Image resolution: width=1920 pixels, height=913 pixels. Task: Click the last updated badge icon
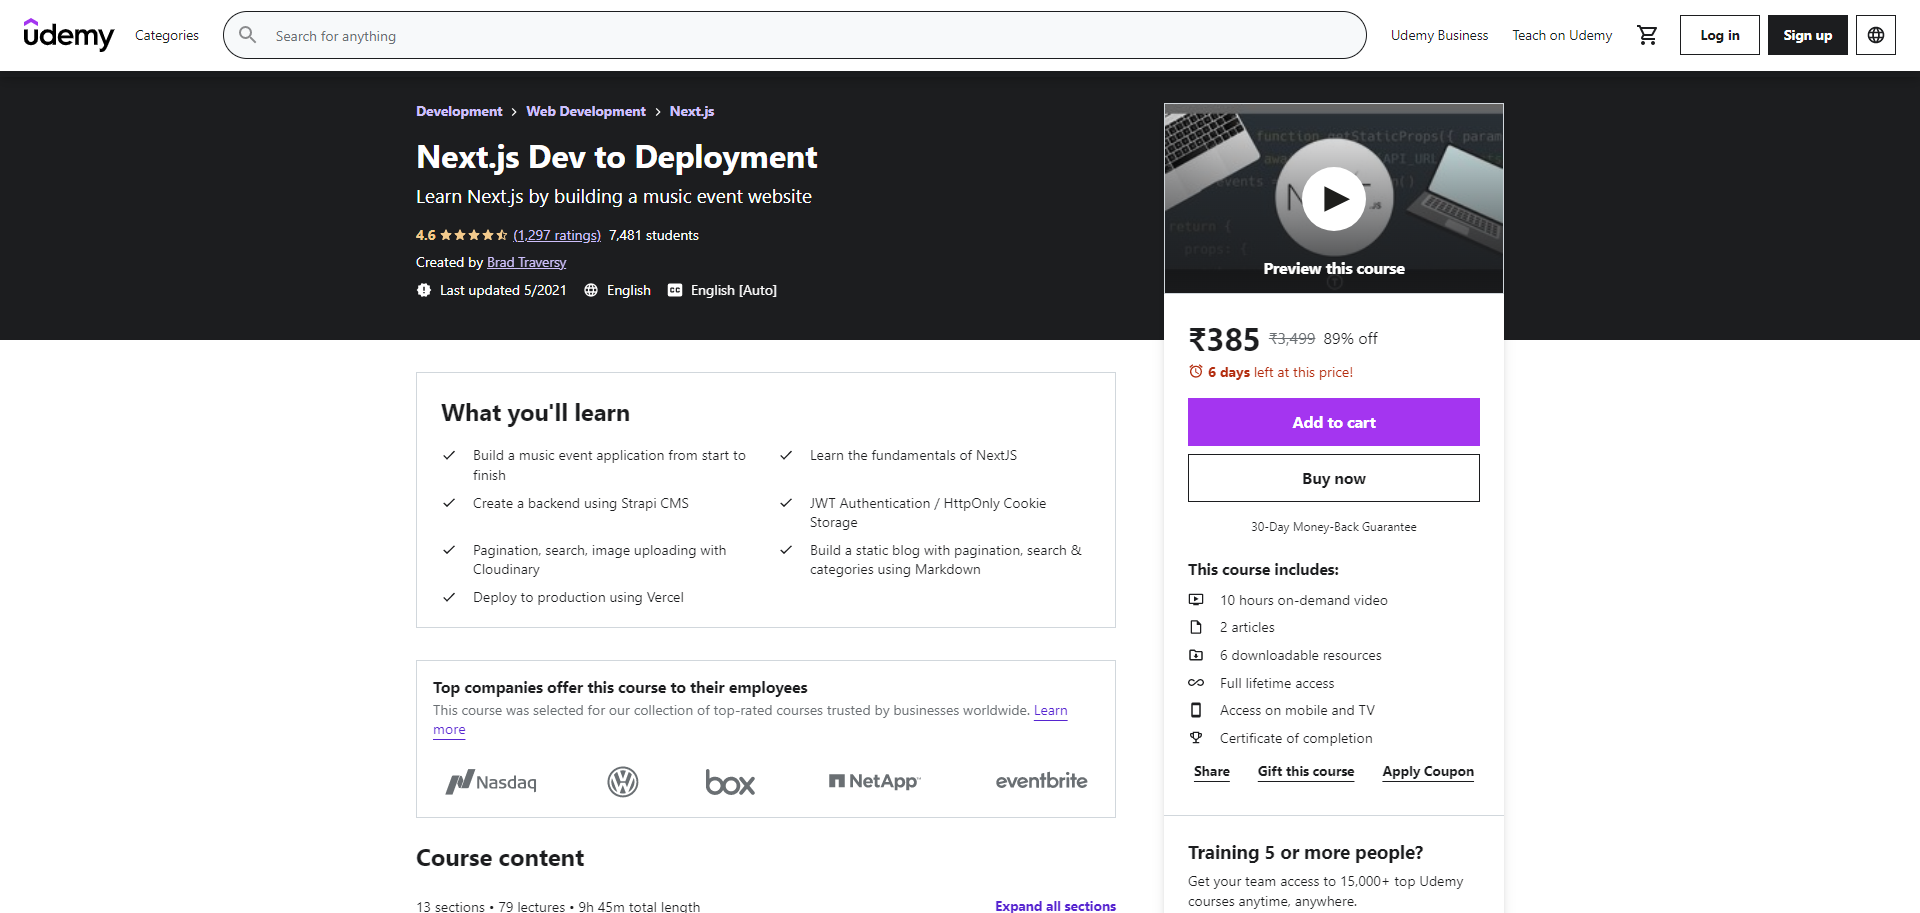pos(424,290)
